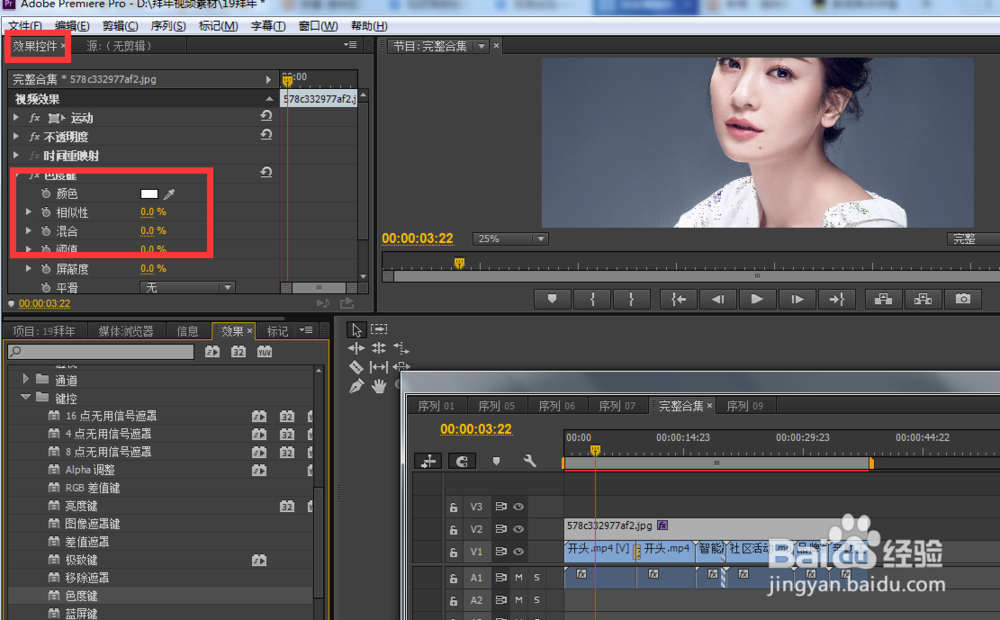Click the white 颜色 swatch

coord(149,194)
